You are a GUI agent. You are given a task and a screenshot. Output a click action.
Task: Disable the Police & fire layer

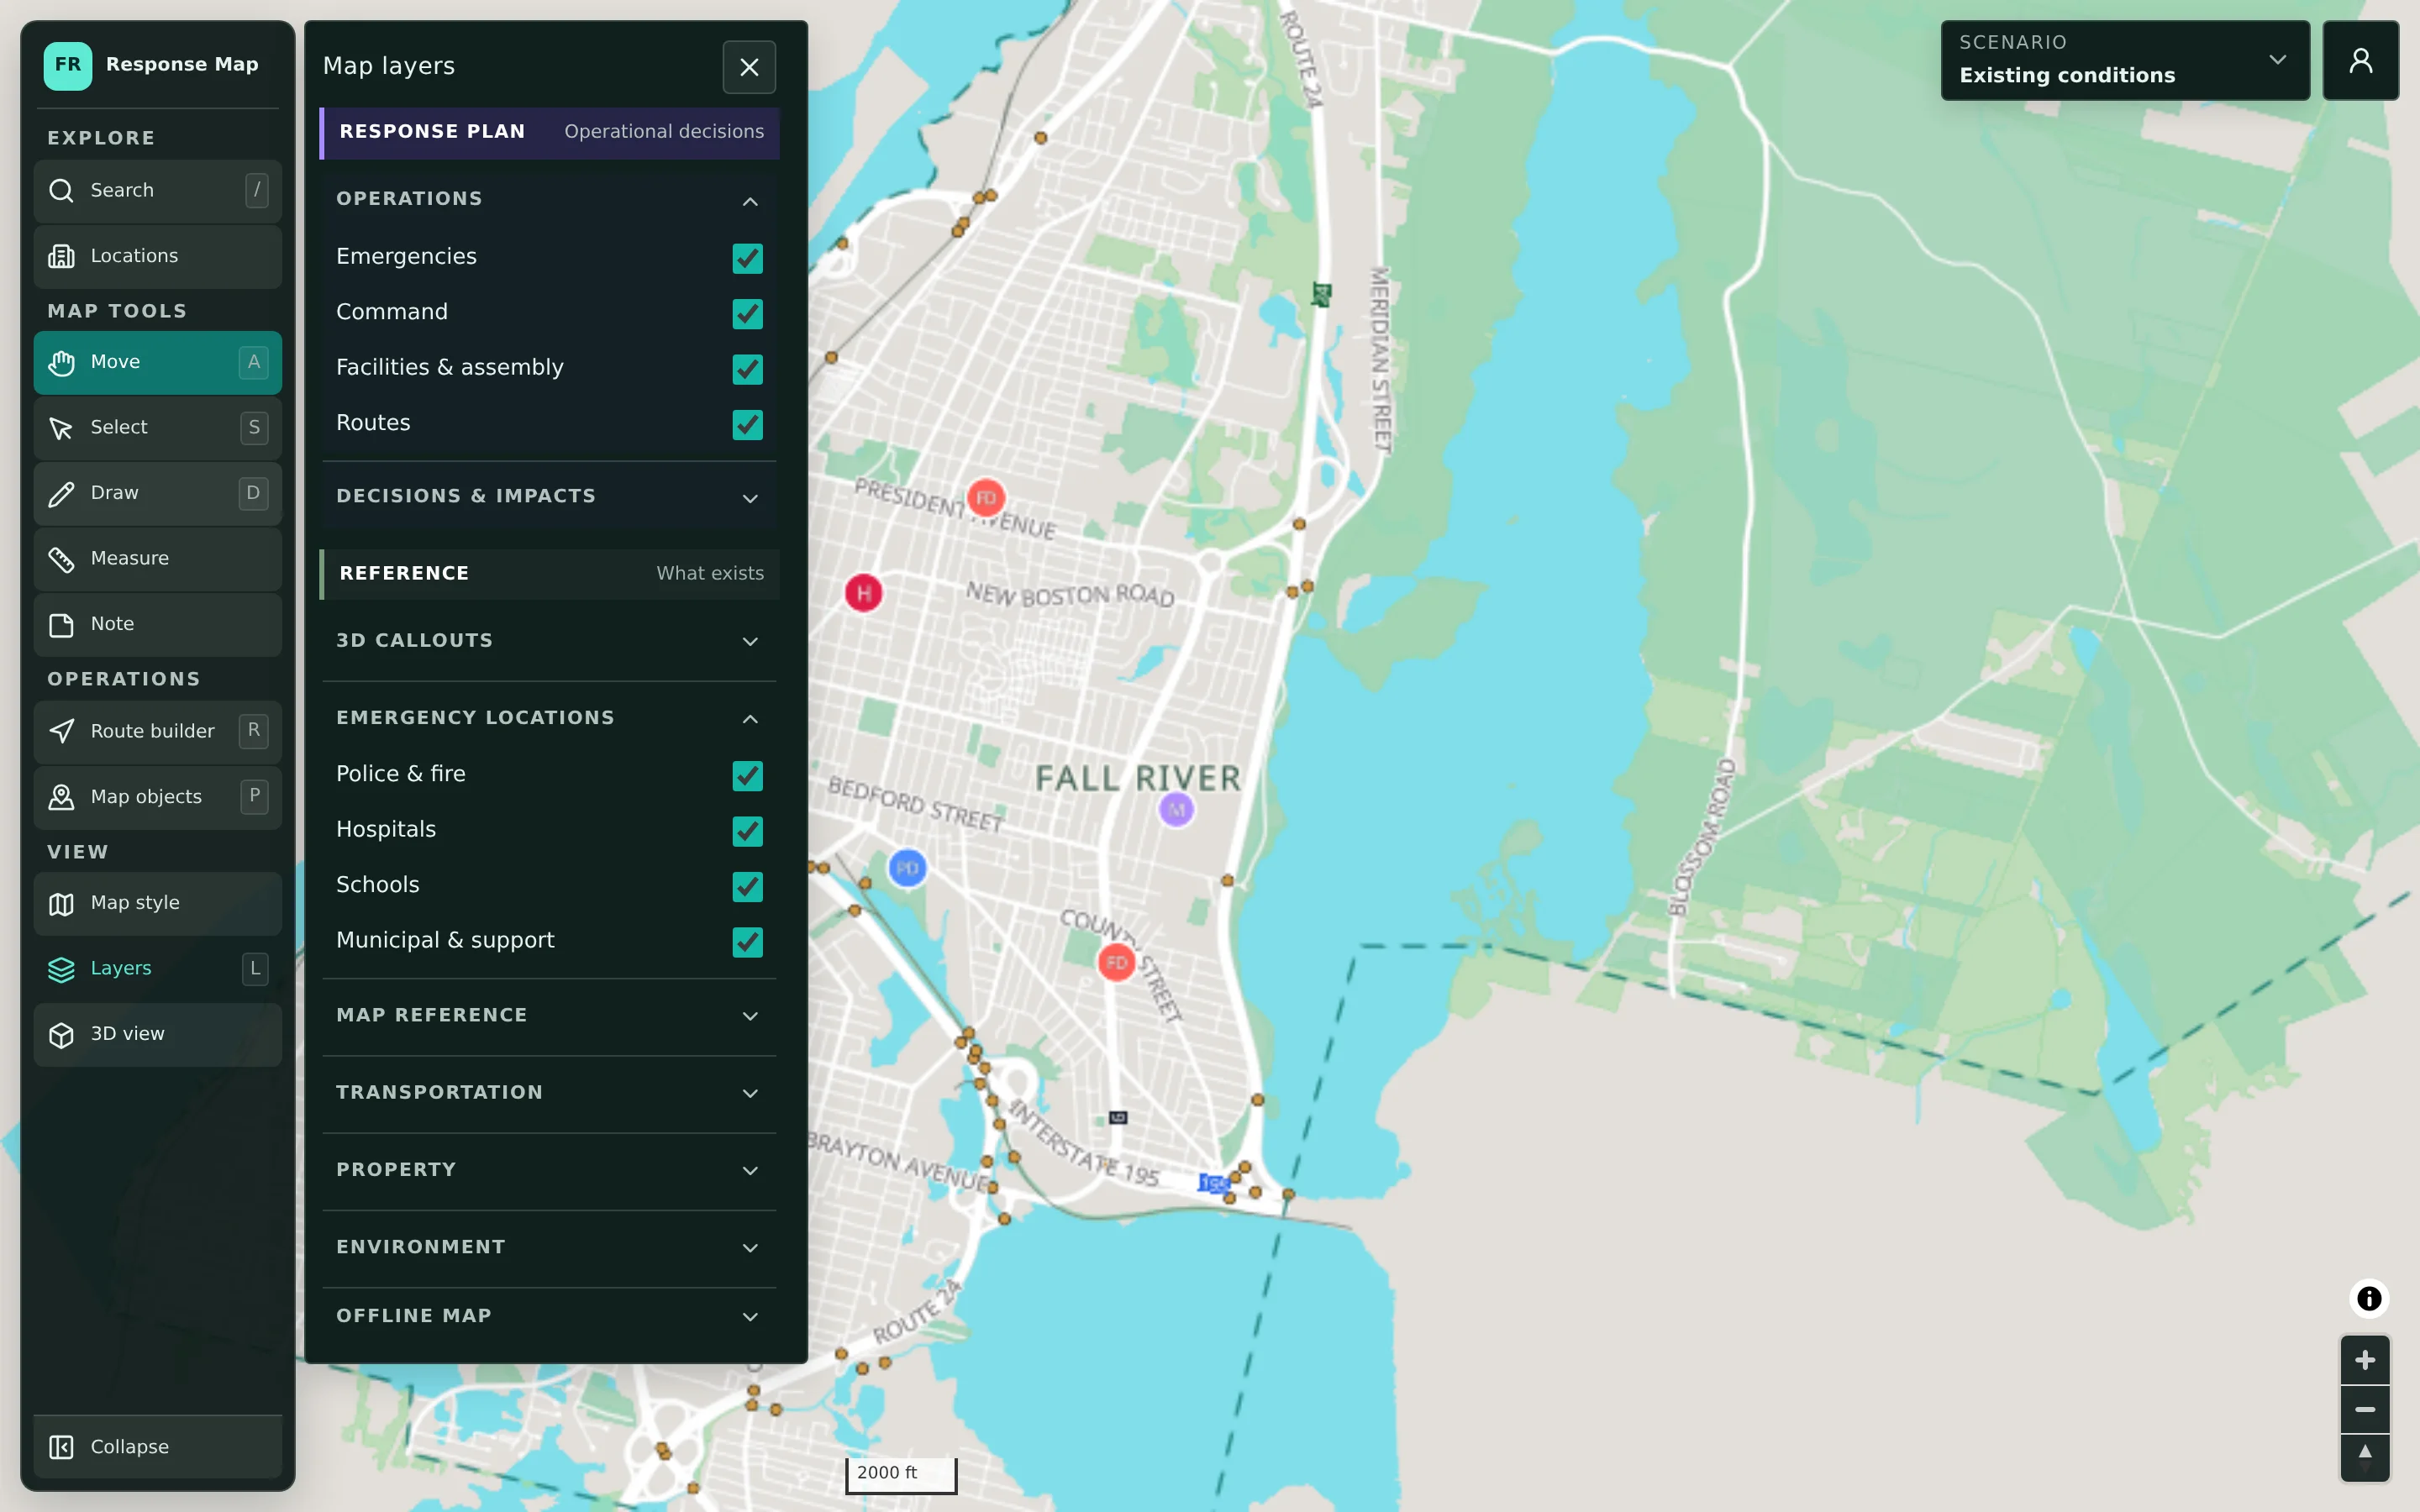coord(747,775)
